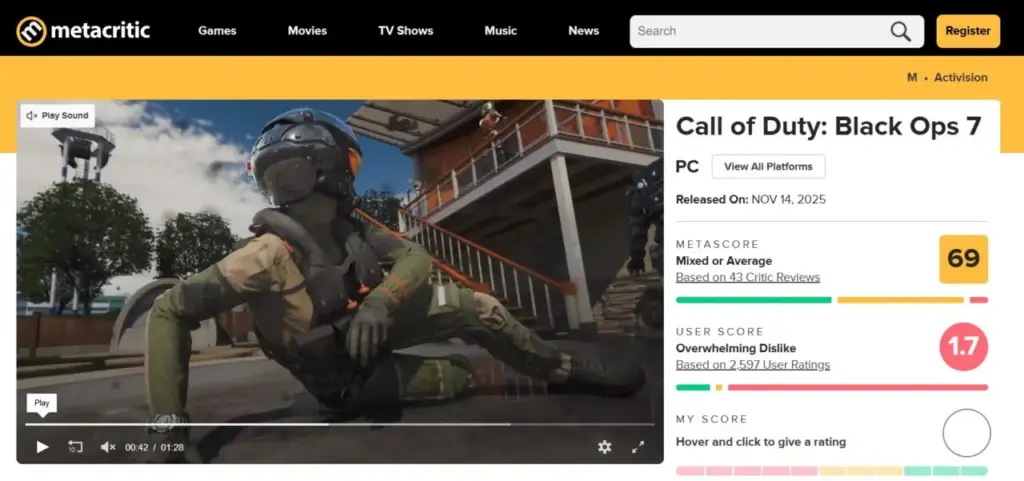Click the Metacritic logo icon

[x=31, y=31]
